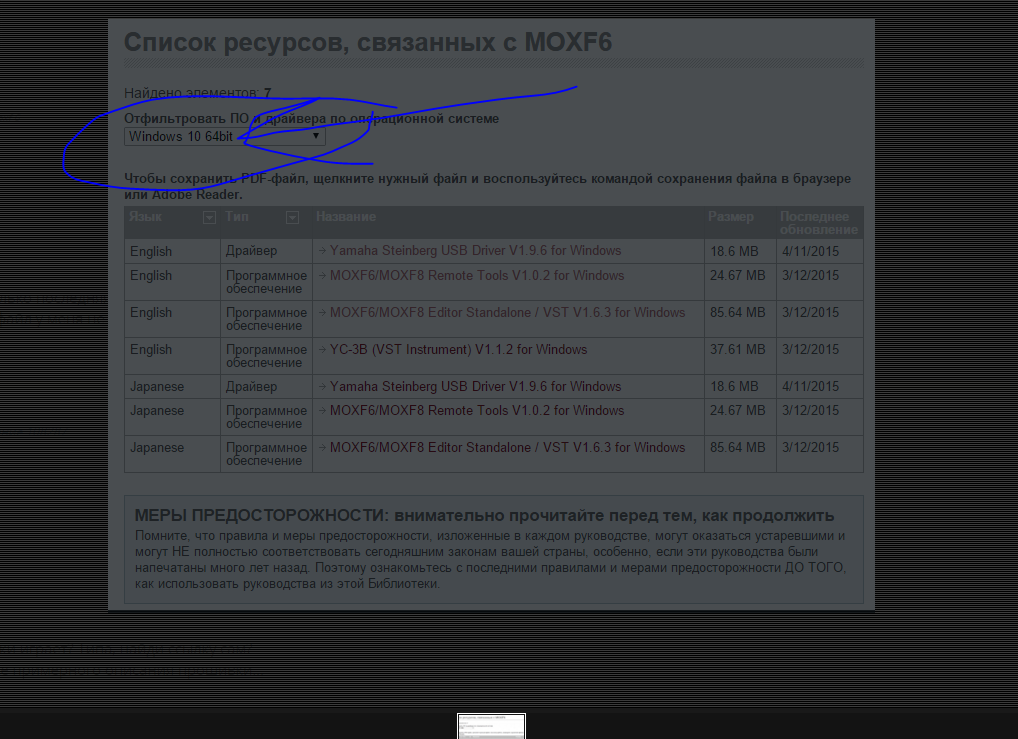Select the image thumbnail below the lightbox
This screenshot has width=1018, height=739.
[x=491, y=726]
